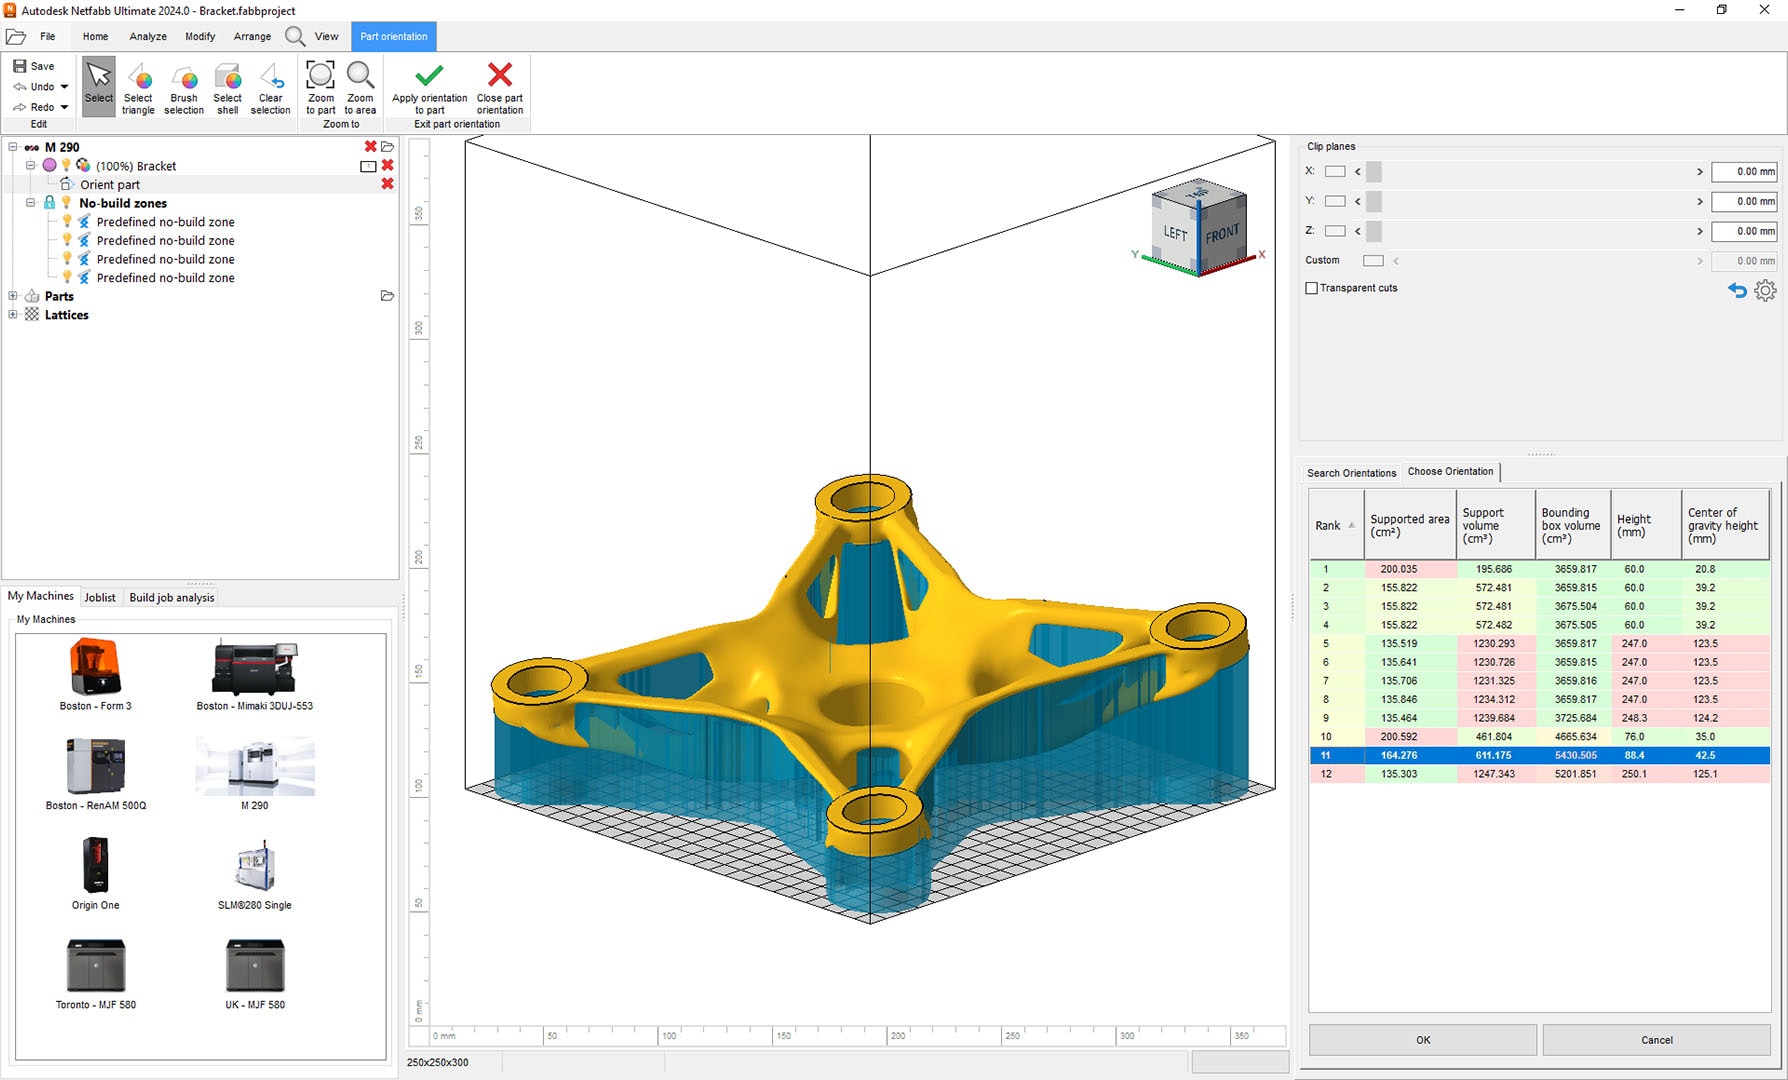Click the Apply orientation to part checkmark
This screenshot has height=1080, width=1788.
(x=429, y=77)
